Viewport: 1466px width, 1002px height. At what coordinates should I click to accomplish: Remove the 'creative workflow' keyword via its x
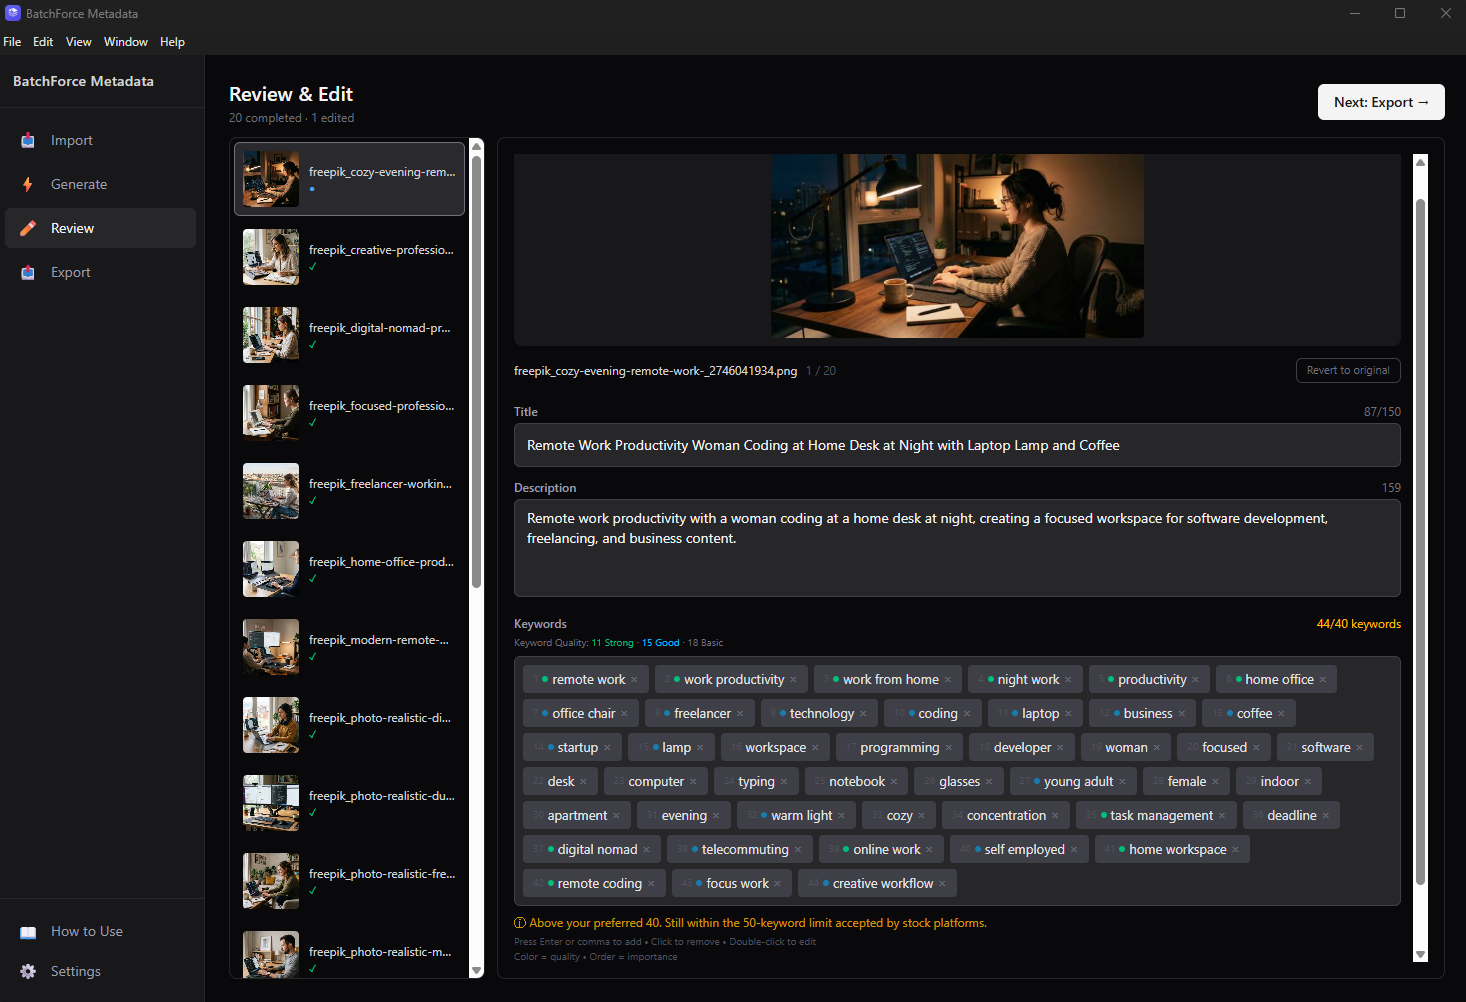point(942,884)
